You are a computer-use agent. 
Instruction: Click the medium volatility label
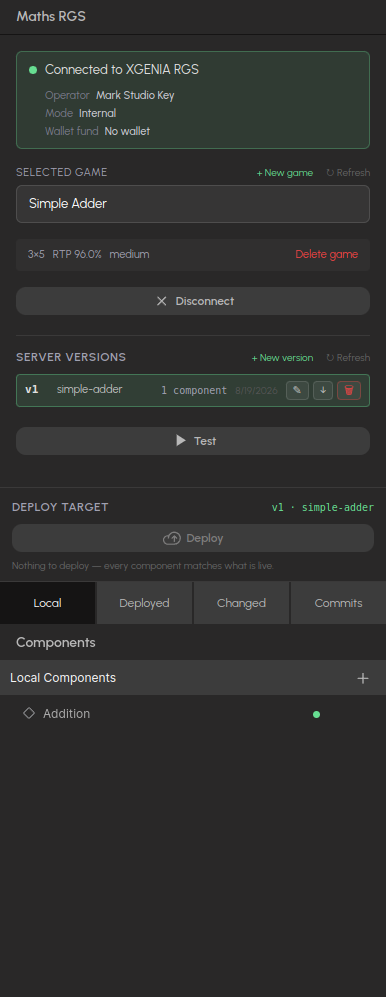(x=129, y=254)
